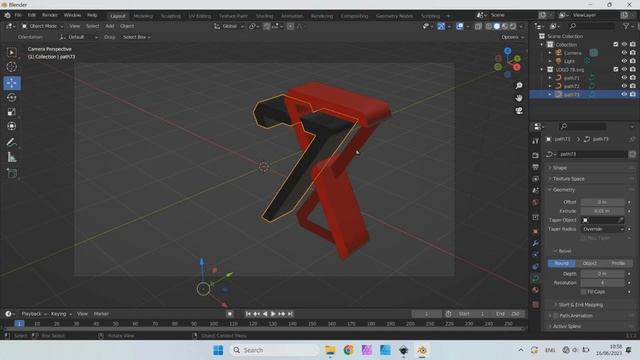Expand the Active Spline panel
The width and height of the screenshot is (640, 360).
[x=567, y=327]
